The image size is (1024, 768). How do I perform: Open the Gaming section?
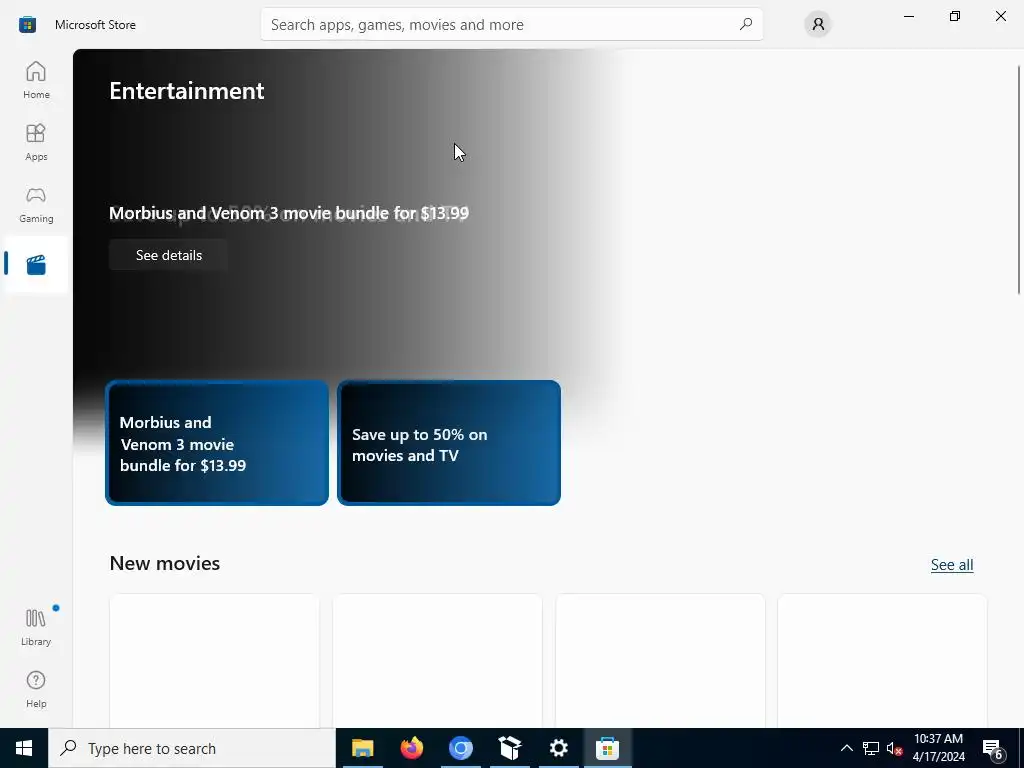[36, 204]
